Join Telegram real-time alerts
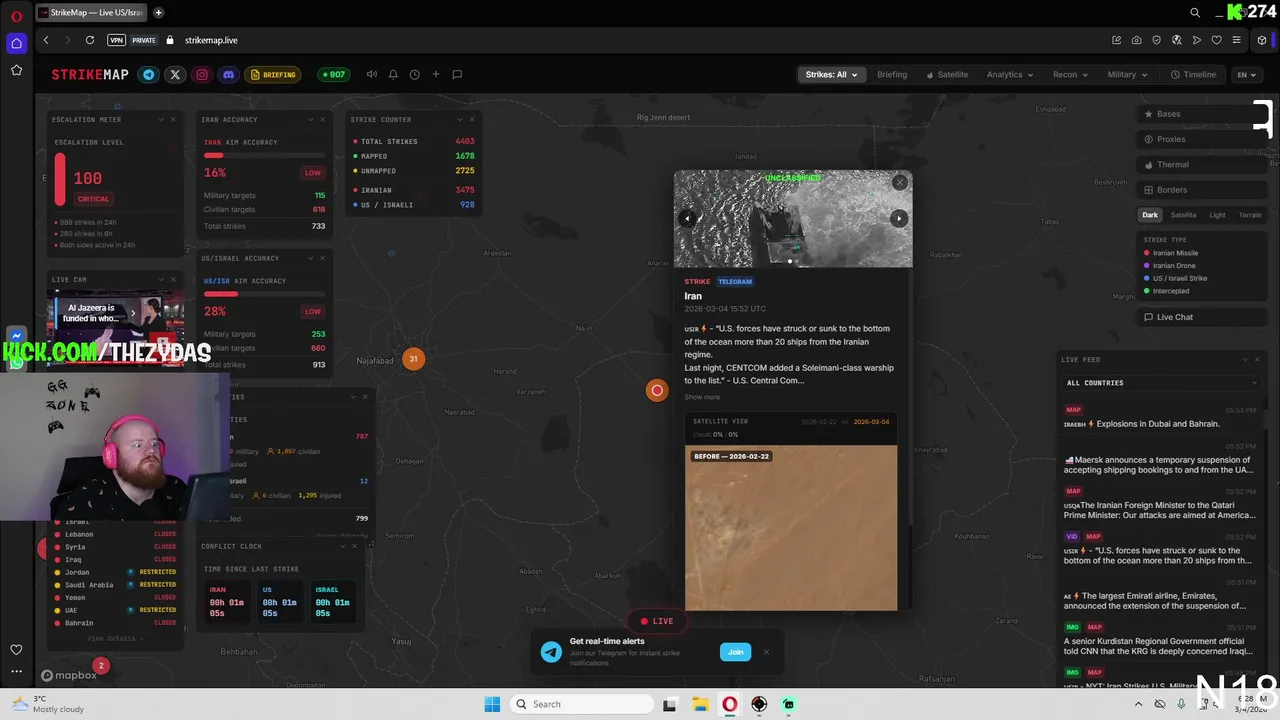Image resolution: width=1280 pixels, height=720 pixels. [x=735, y=652]
